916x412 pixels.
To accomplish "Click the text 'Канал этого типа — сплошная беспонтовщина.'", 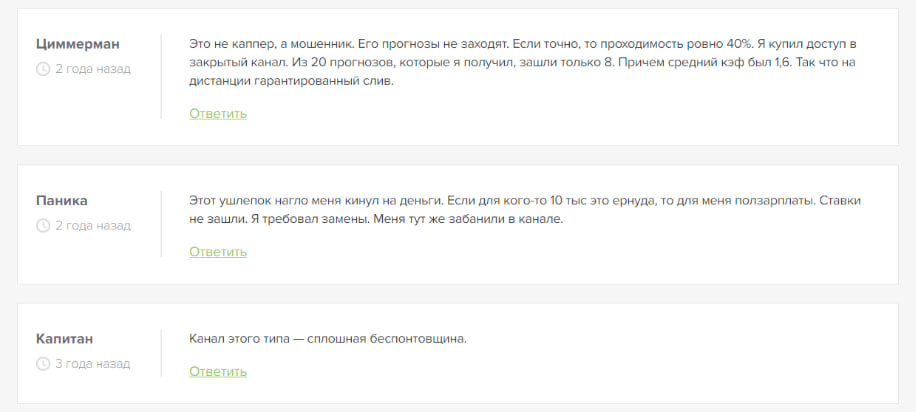I will click(x=328, y=339).
